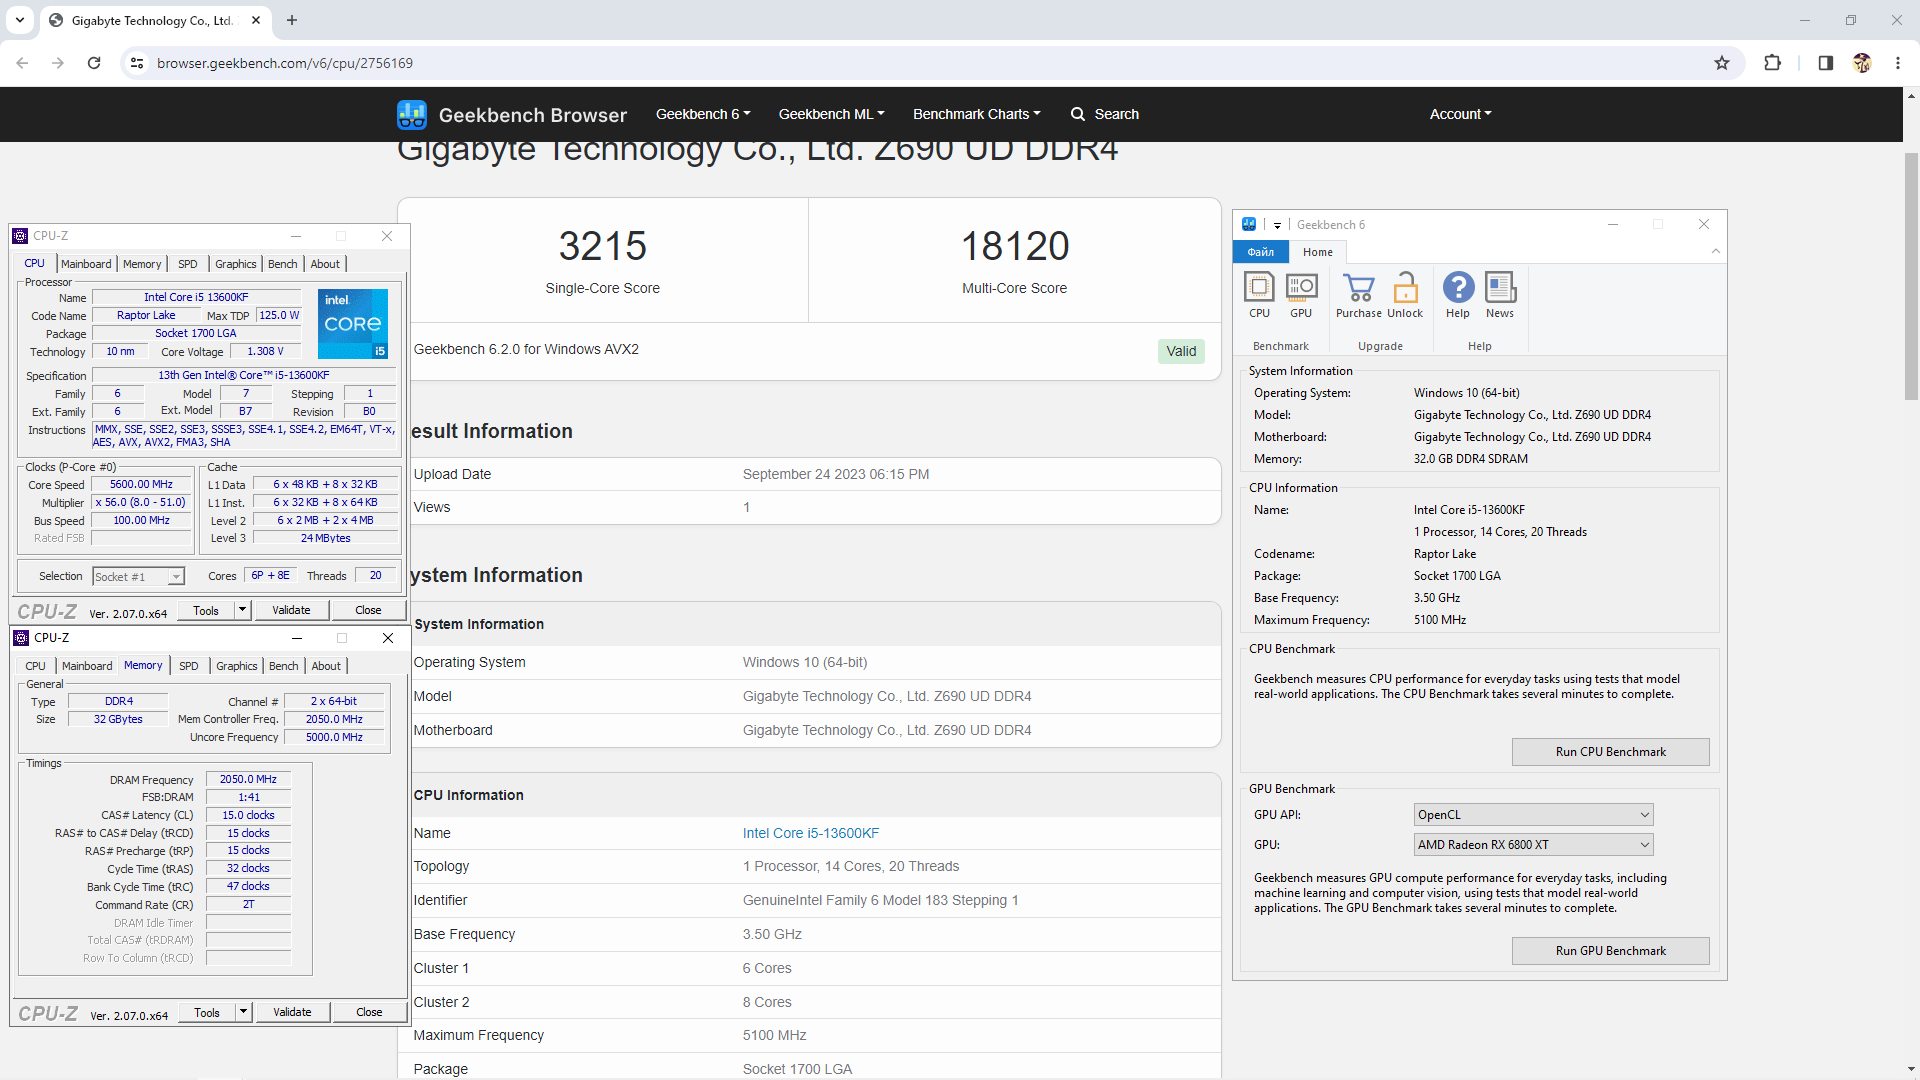The width and height of the screenshot is (1920, 1080).
Task: Click the Search item in Geekbench navbar
Action: tap(1105, 114)
